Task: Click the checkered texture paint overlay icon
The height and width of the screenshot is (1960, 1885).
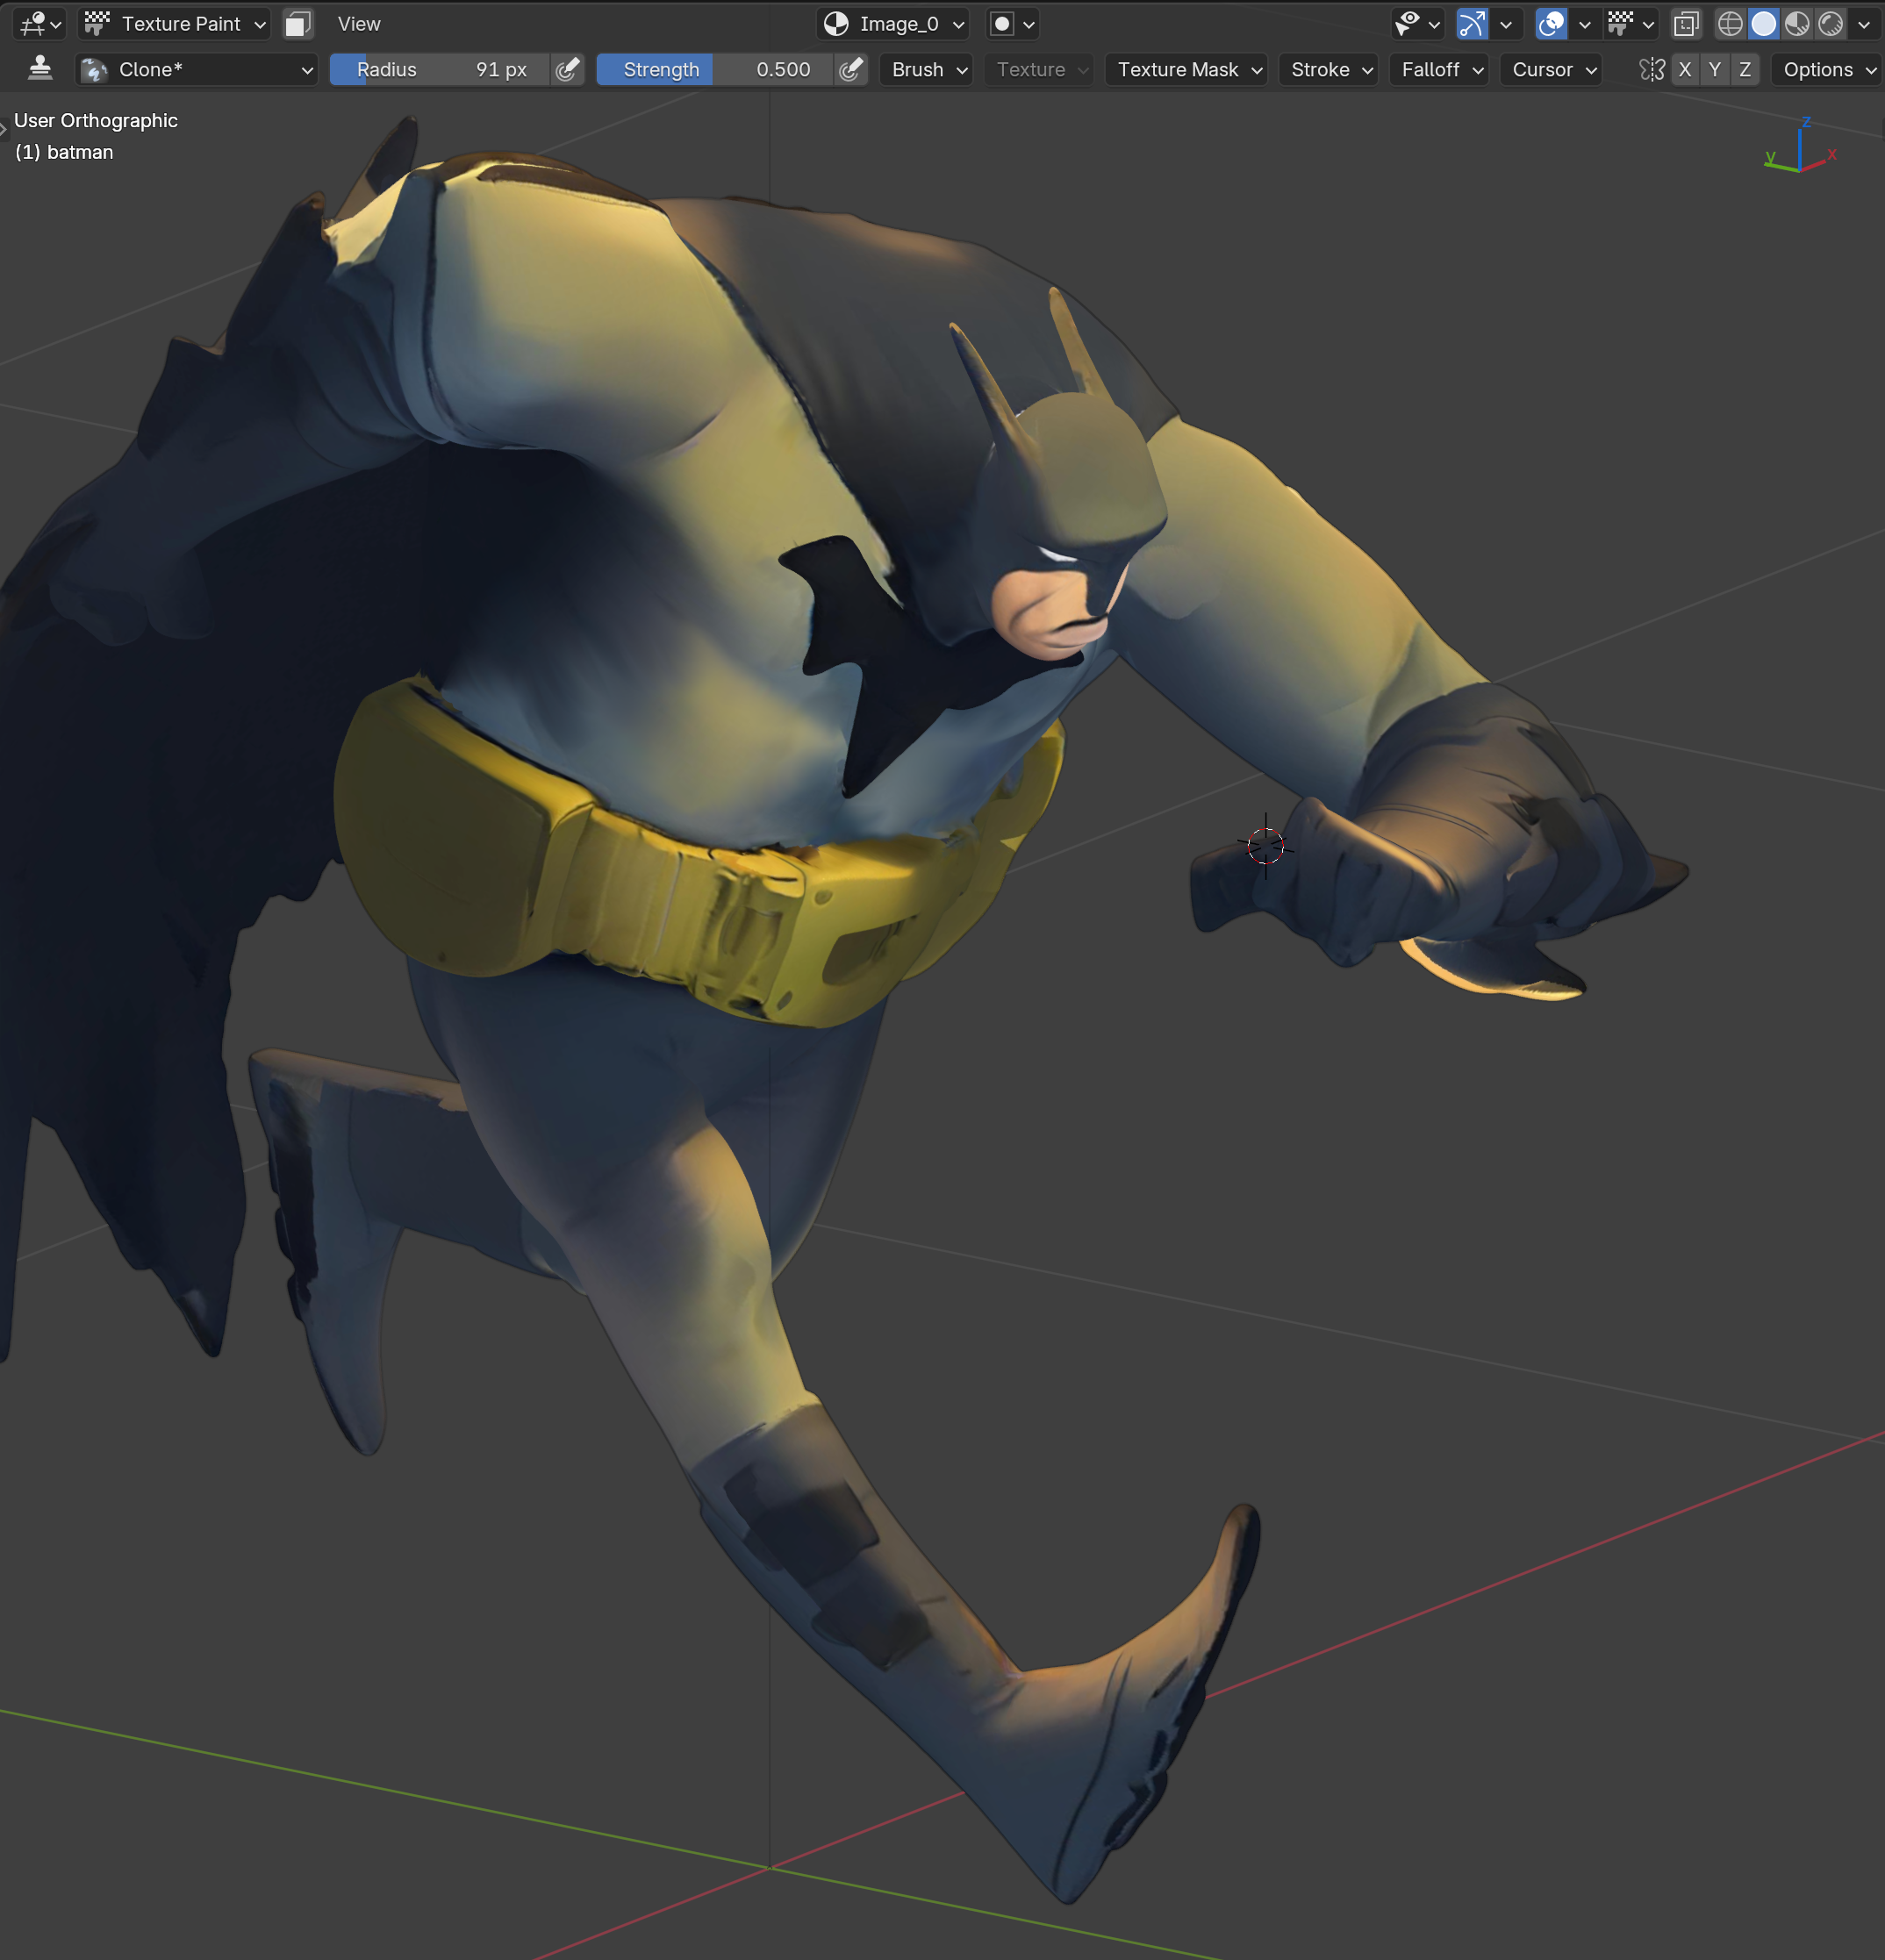Action: click(1621, 23)
